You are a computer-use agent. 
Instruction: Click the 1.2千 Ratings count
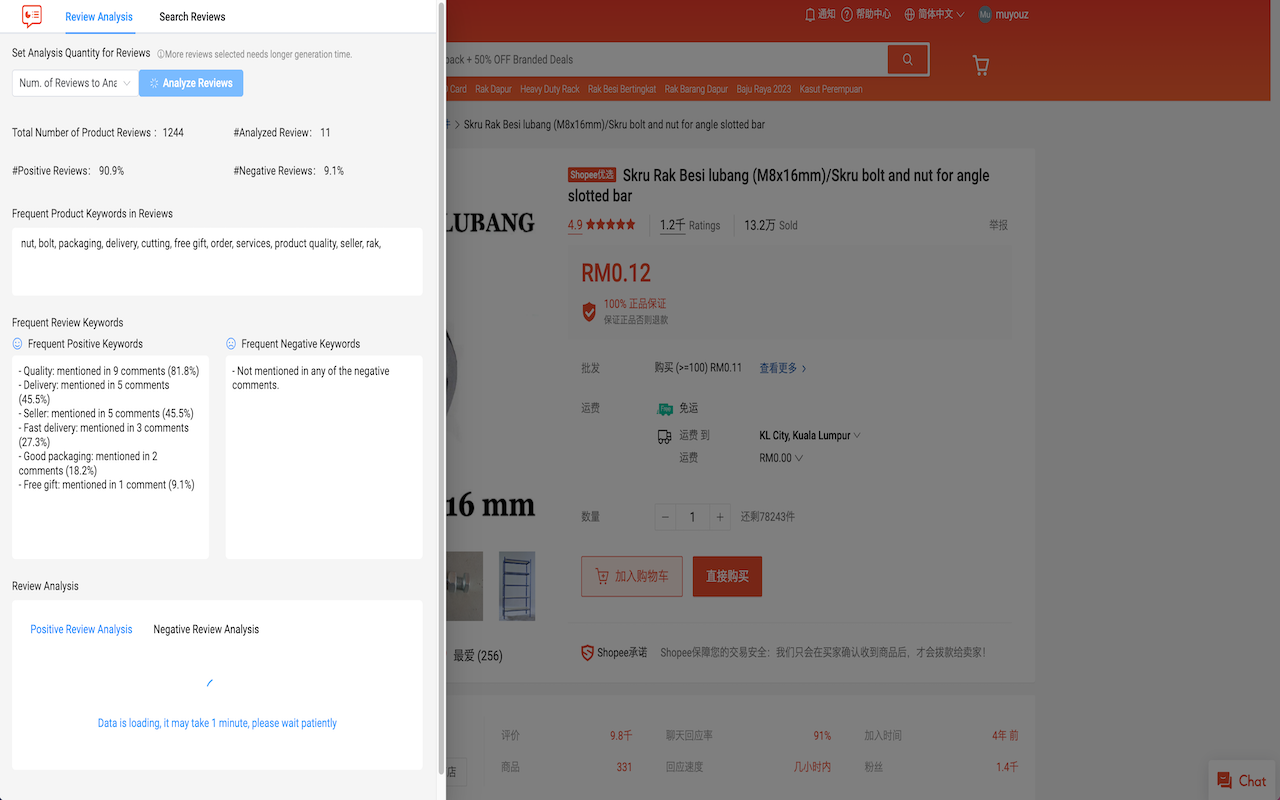[690, 225]
